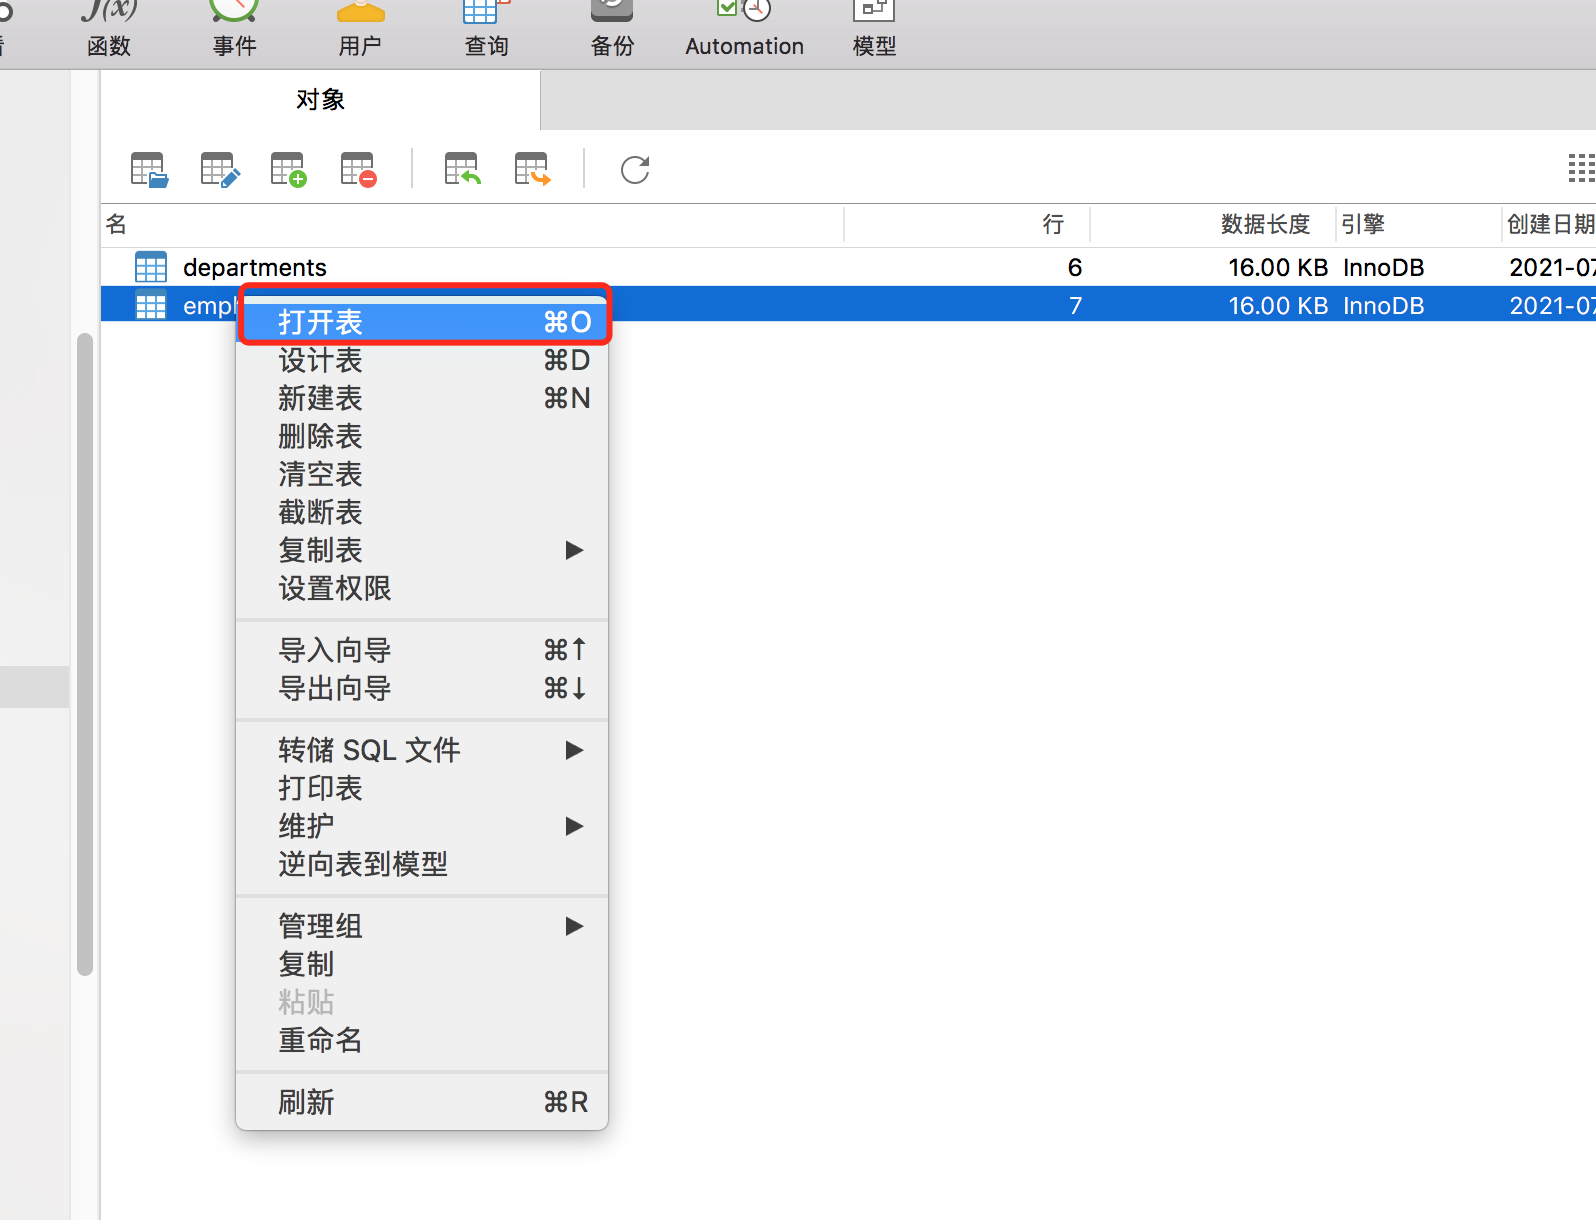The width and height of the screenshot is (1596, 1220).
Task: Sort by the 创建日期 column header
Action: 1550,224
